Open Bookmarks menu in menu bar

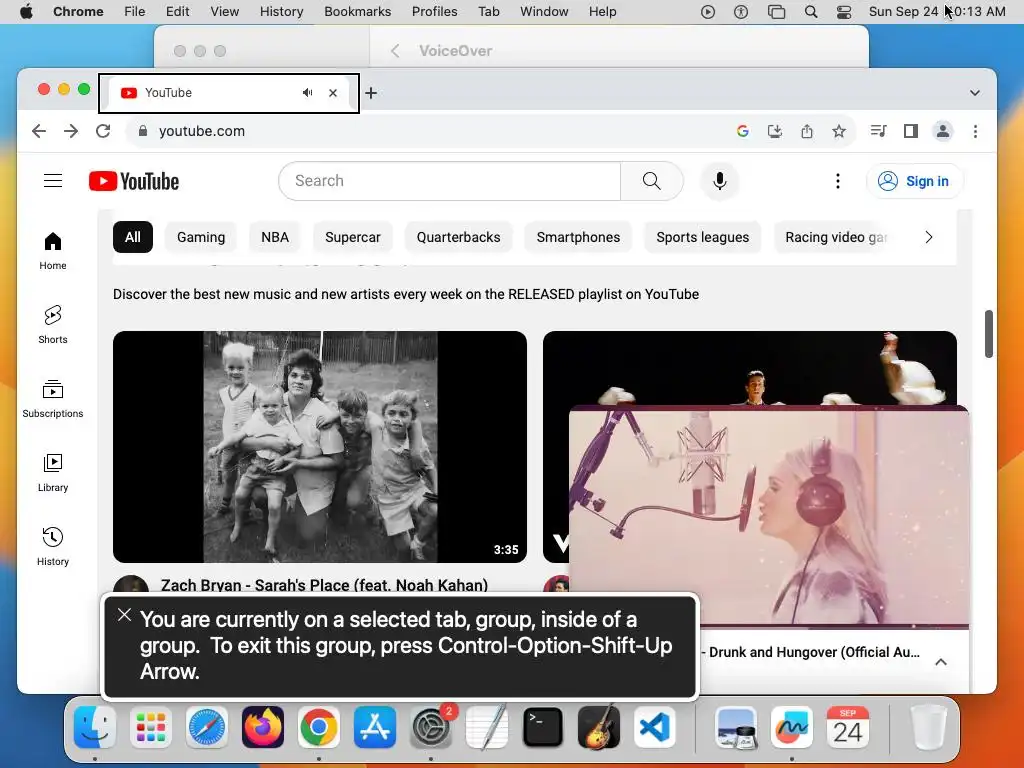(x=357, y=12)
